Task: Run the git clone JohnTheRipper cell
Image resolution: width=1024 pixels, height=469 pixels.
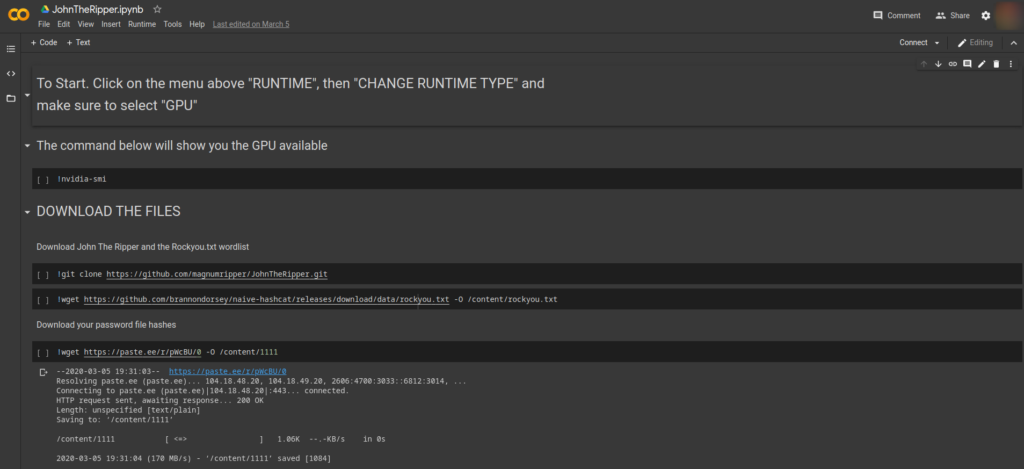Action: click(x=42, y=275)
